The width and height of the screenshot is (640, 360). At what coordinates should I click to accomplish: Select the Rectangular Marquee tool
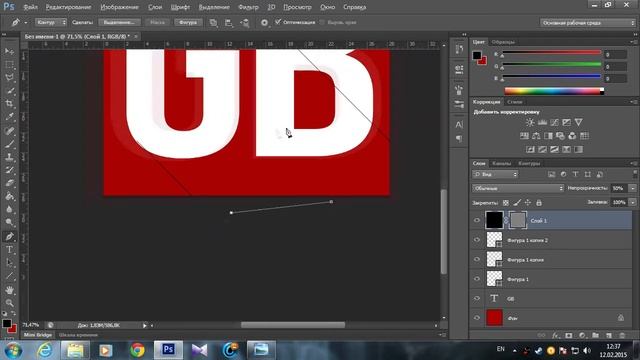[x=9, y=64]
